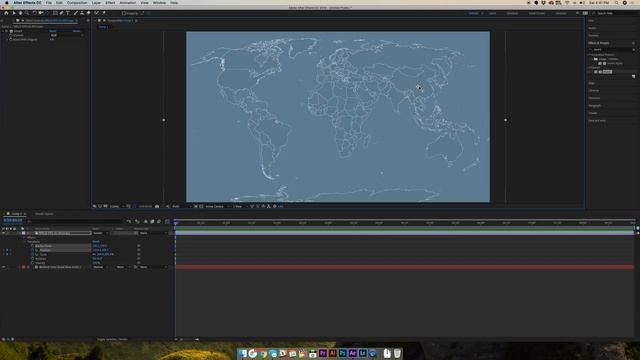
Task: Toggle the Snapping checkbox in toolbar
Action: (x=124, y=13)
